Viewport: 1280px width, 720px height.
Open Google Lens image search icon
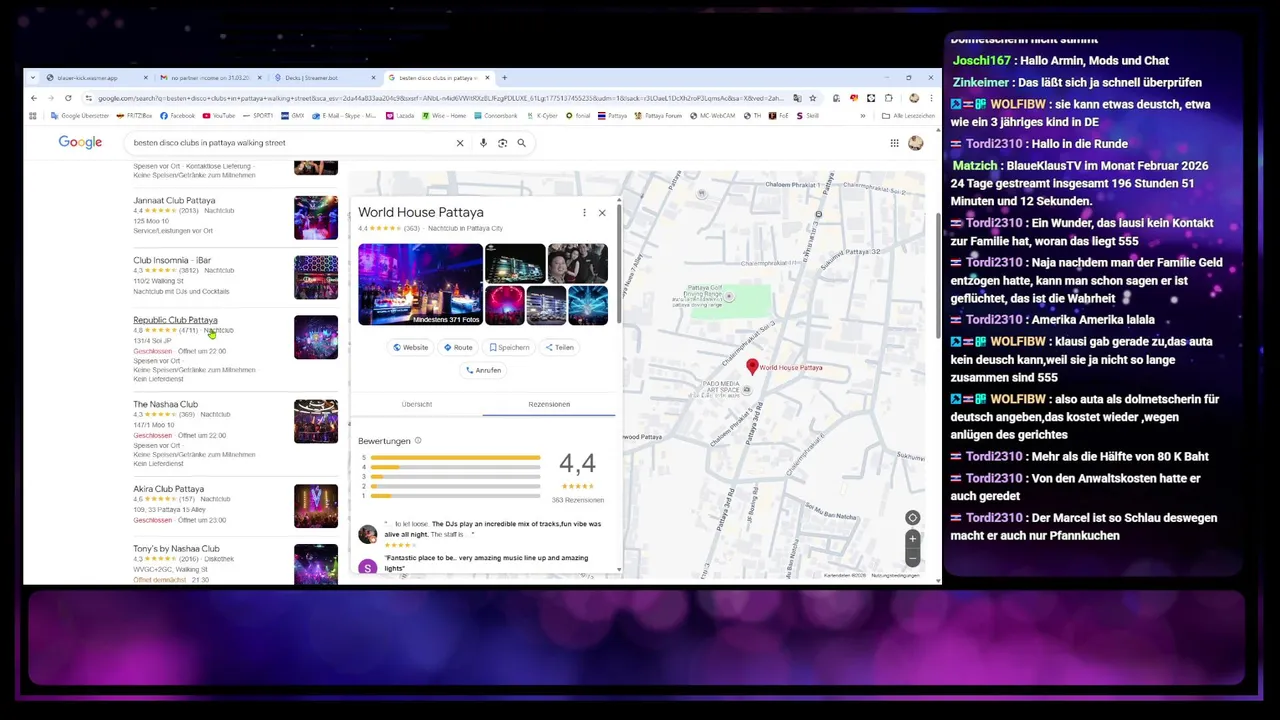point(503,143)
